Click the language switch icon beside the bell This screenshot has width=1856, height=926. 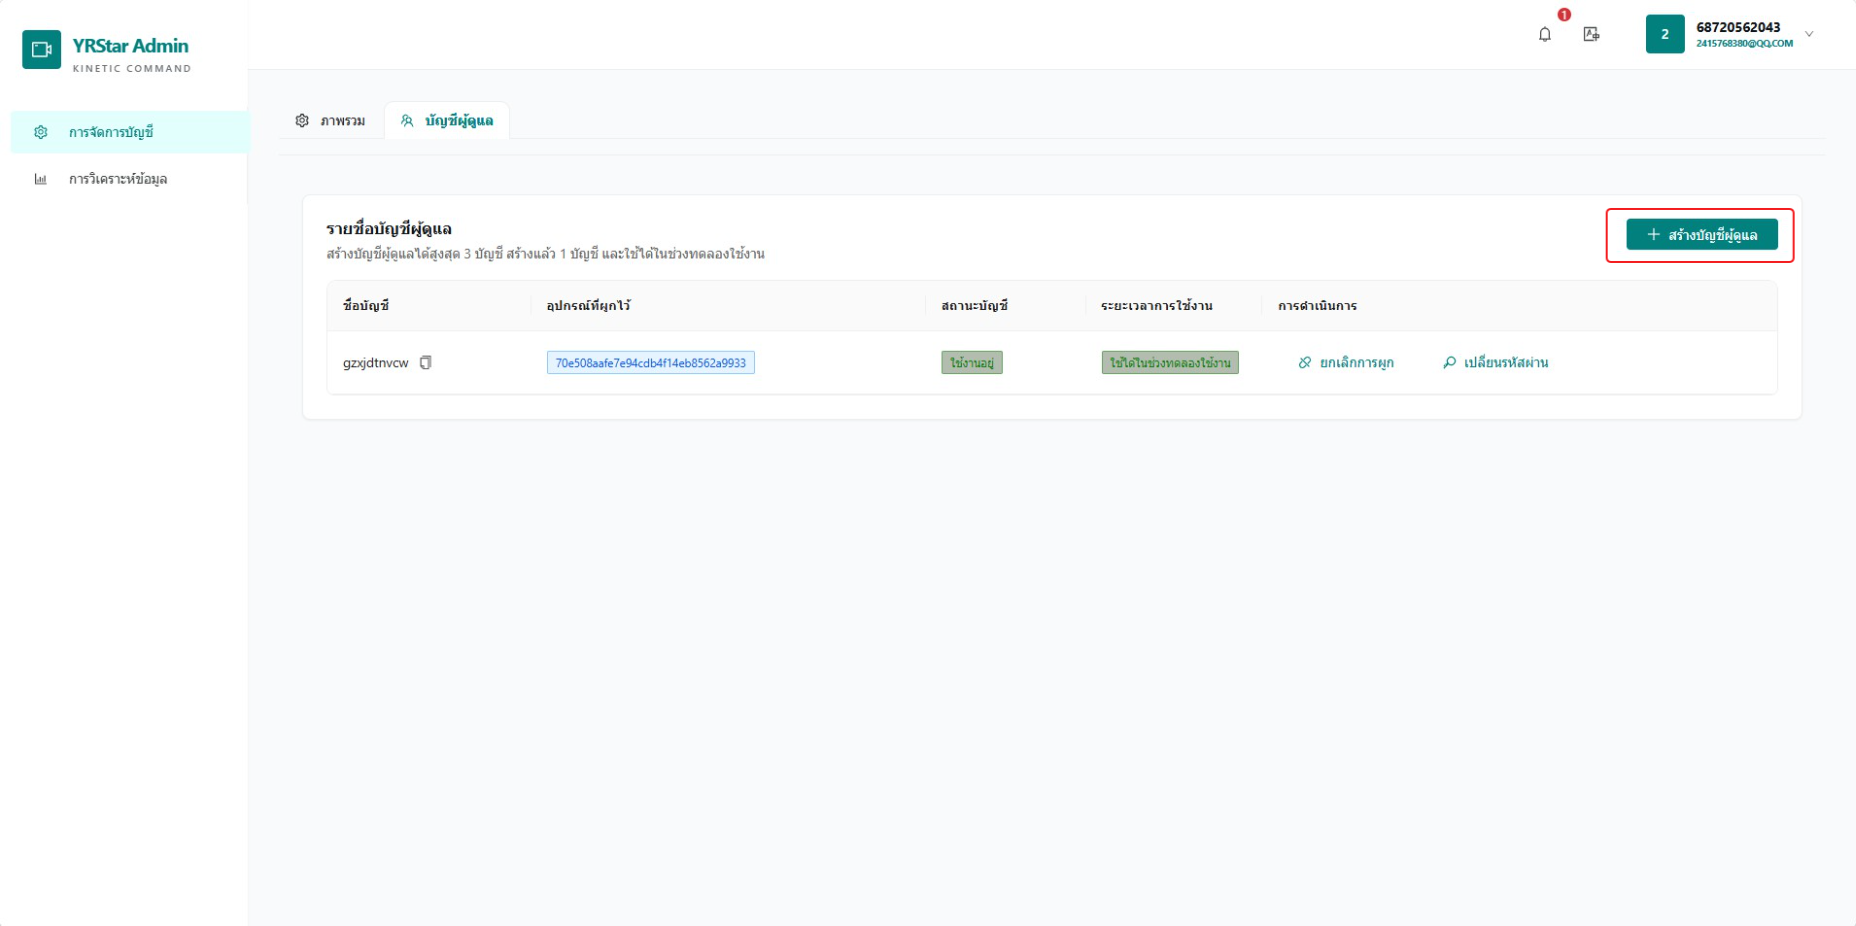(1591, 35)
